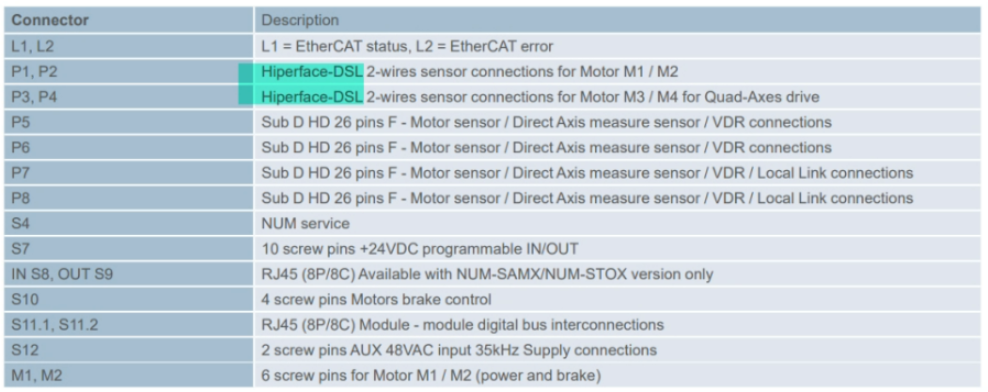Click the Description column header
988x392 pixels.
click(x=617, y=20)
